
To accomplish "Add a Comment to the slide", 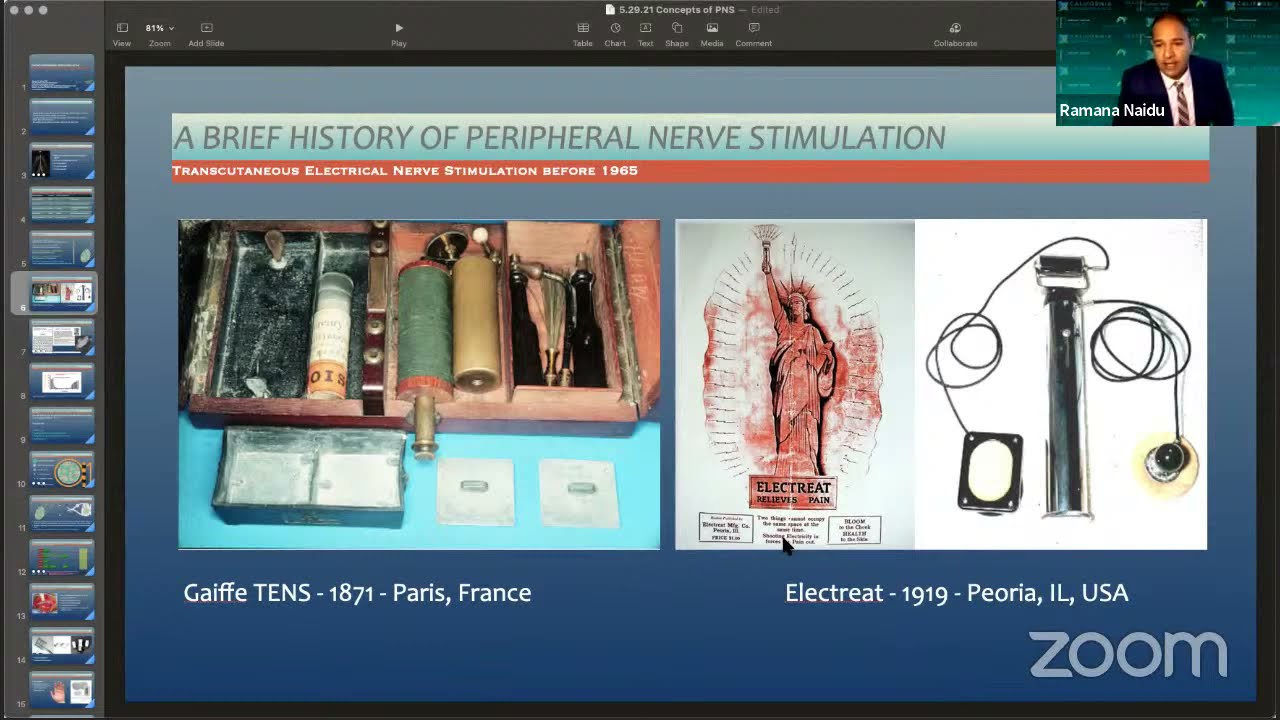I will [754, 34].
